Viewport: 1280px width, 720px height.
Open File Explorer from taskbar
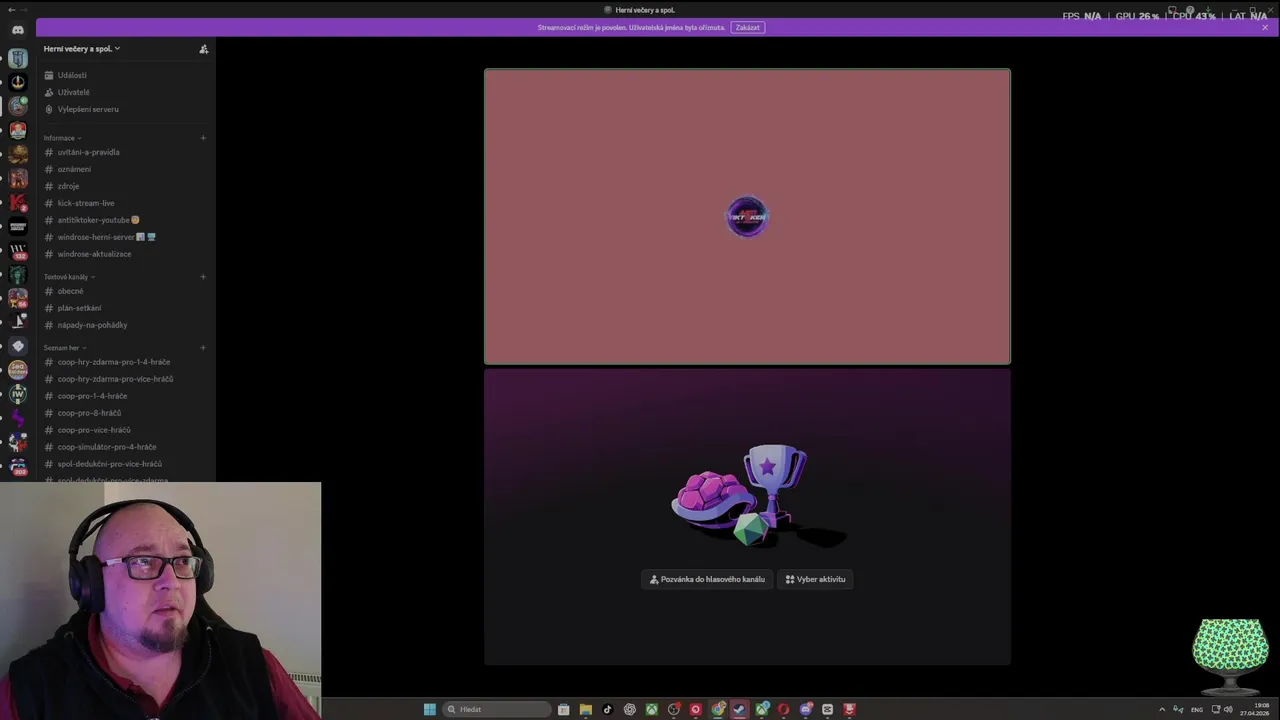pyautogui.click(x=586, y=709)
